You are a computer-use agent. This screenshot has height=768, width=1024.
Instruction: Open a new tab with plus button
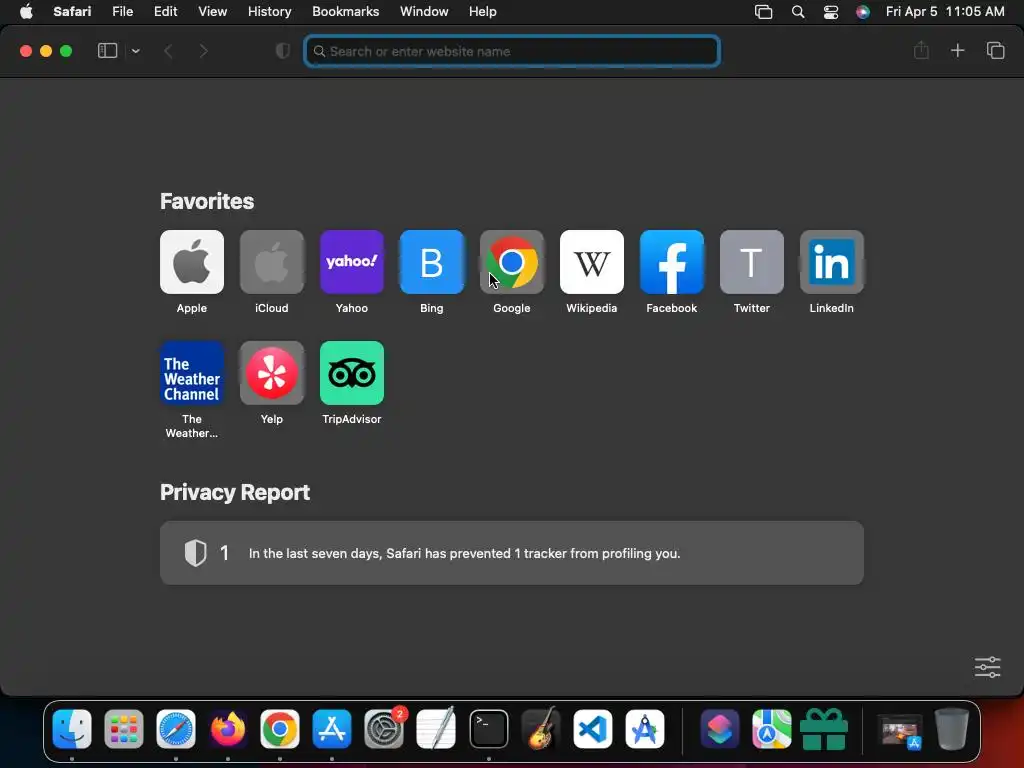tap(957, 50)
